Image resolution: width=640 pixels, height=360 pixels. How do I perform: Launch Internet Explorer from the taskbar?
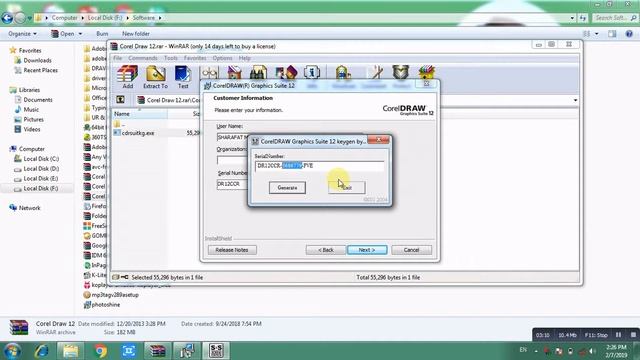(41, 351)
